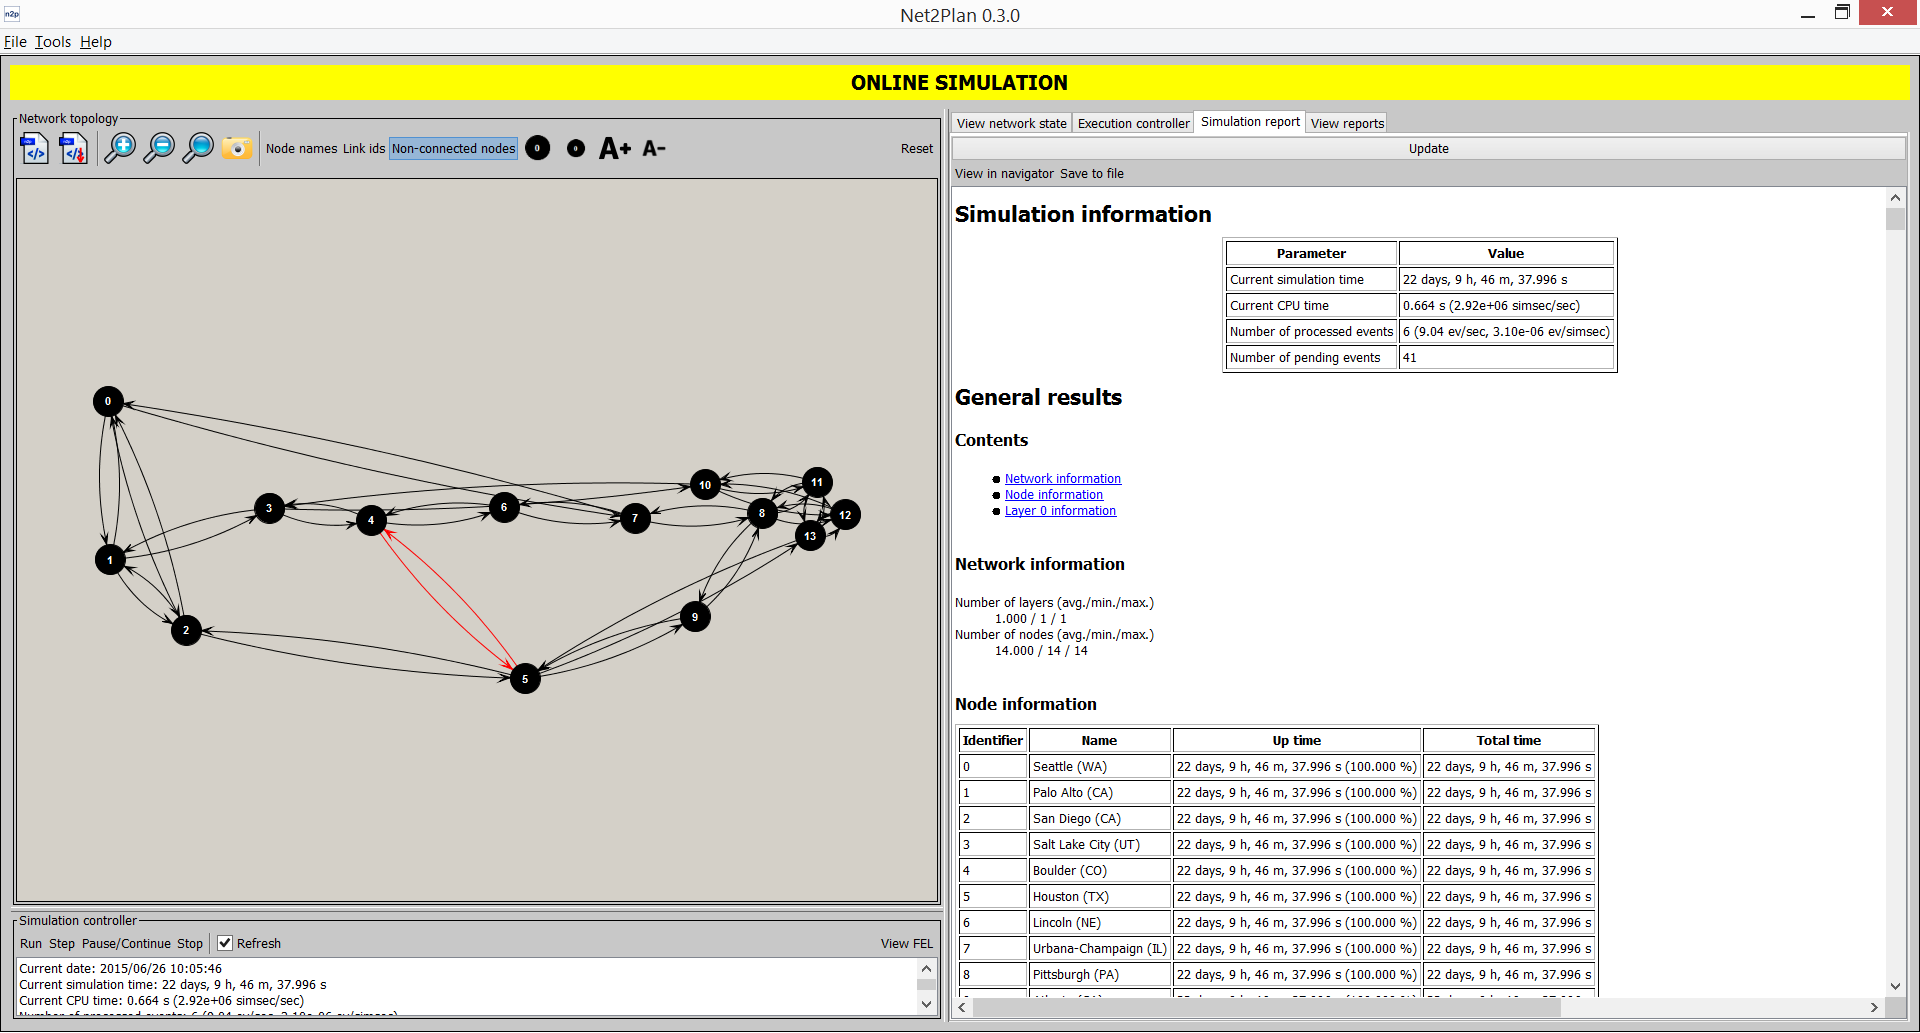This screenshot has height=1033, width=1920.
Task: Run the simulation
Action: [31, 944]
